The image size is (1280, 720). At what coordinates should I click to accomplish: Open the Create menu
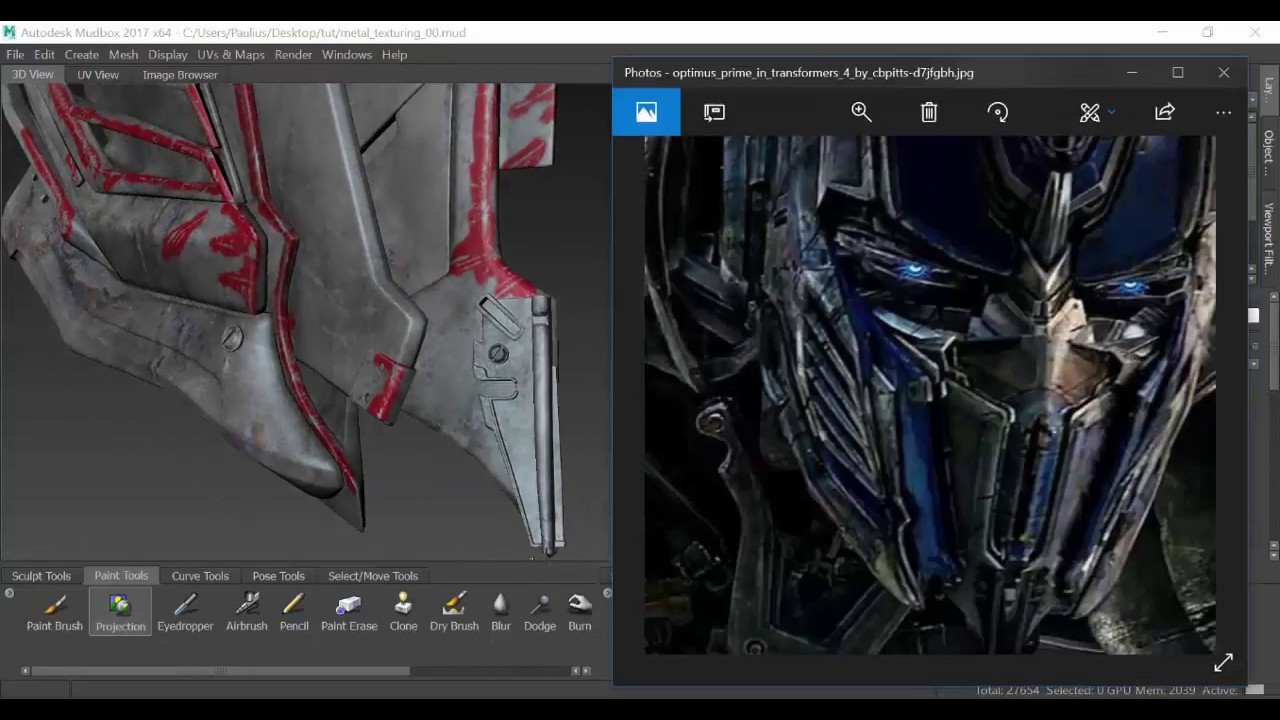[x=82, y=54]
